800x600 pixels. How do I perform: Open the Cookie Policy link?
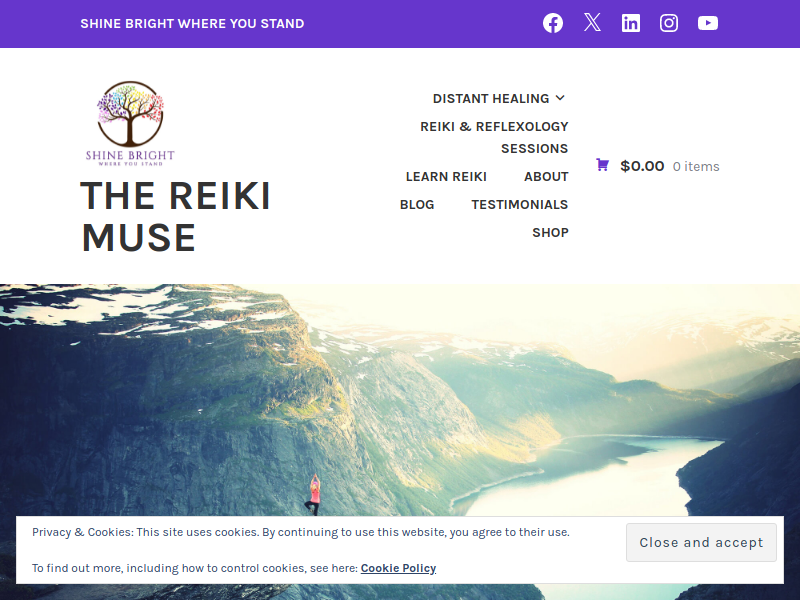pos(398,568)
